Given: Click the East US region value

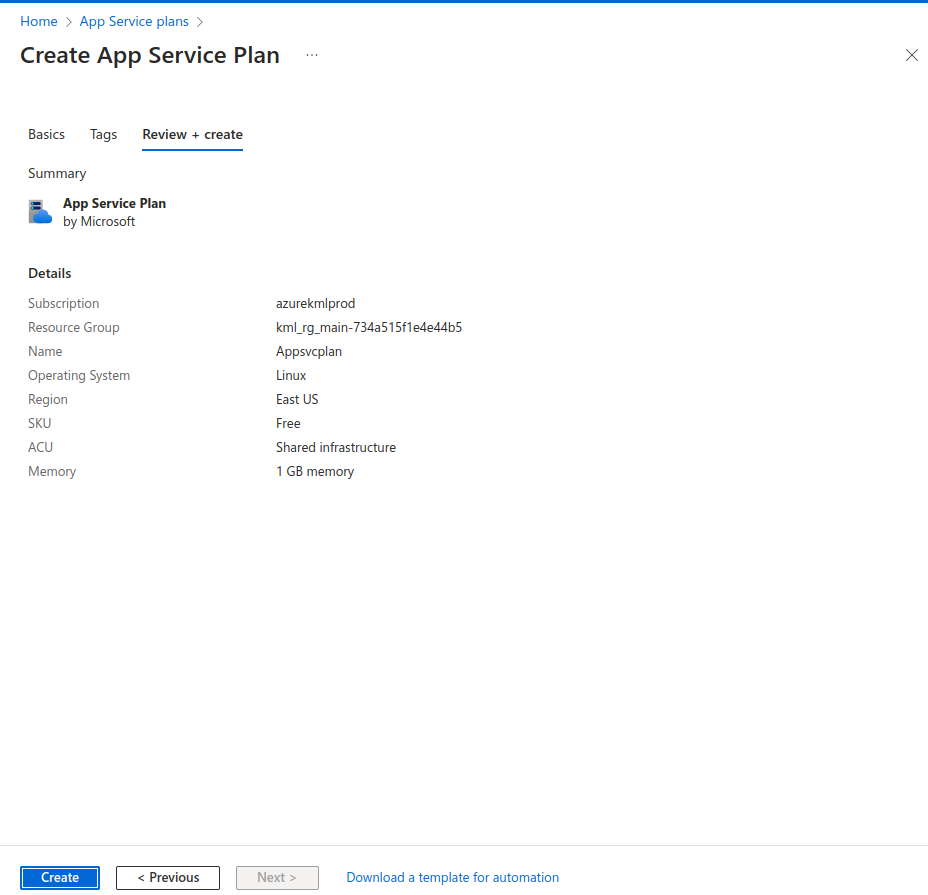Looking at the screenshot, I should click(297, 399).
